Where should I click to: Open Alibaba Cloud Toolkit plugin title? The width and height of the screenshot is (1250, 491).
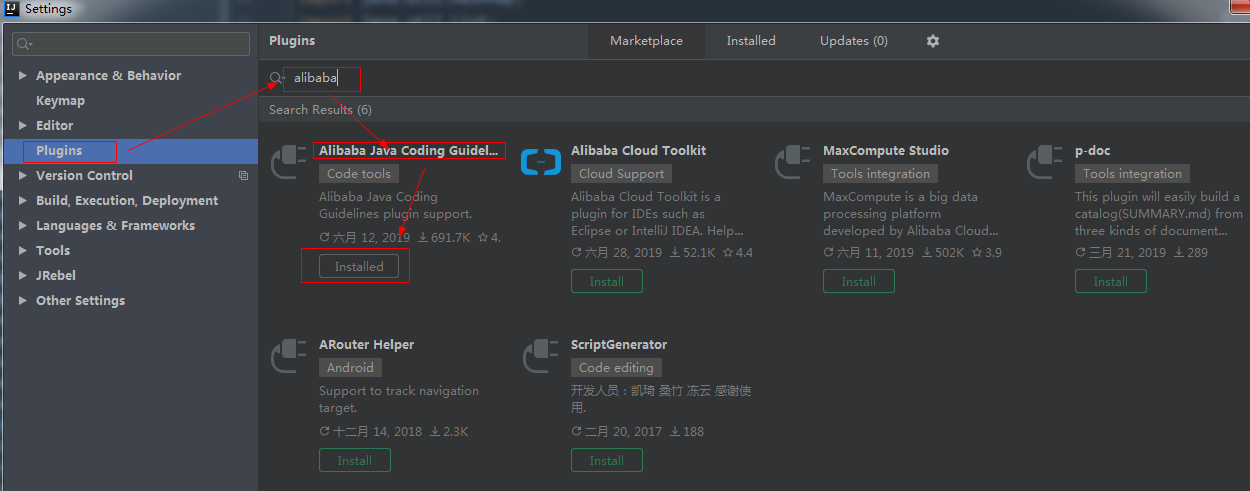tap(638, 151)
